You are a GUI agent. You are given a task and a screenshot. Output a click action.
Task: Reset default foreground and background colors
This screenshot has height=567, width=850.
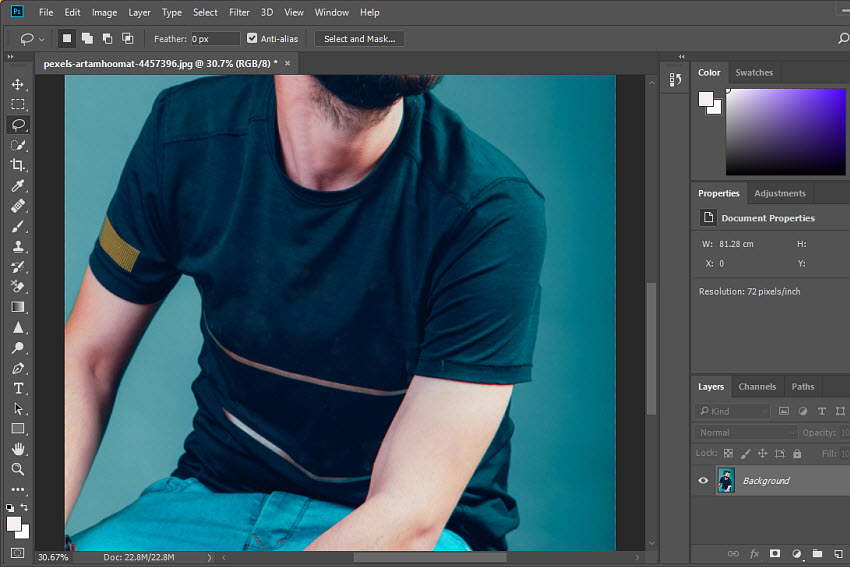(x=10, y=508)
